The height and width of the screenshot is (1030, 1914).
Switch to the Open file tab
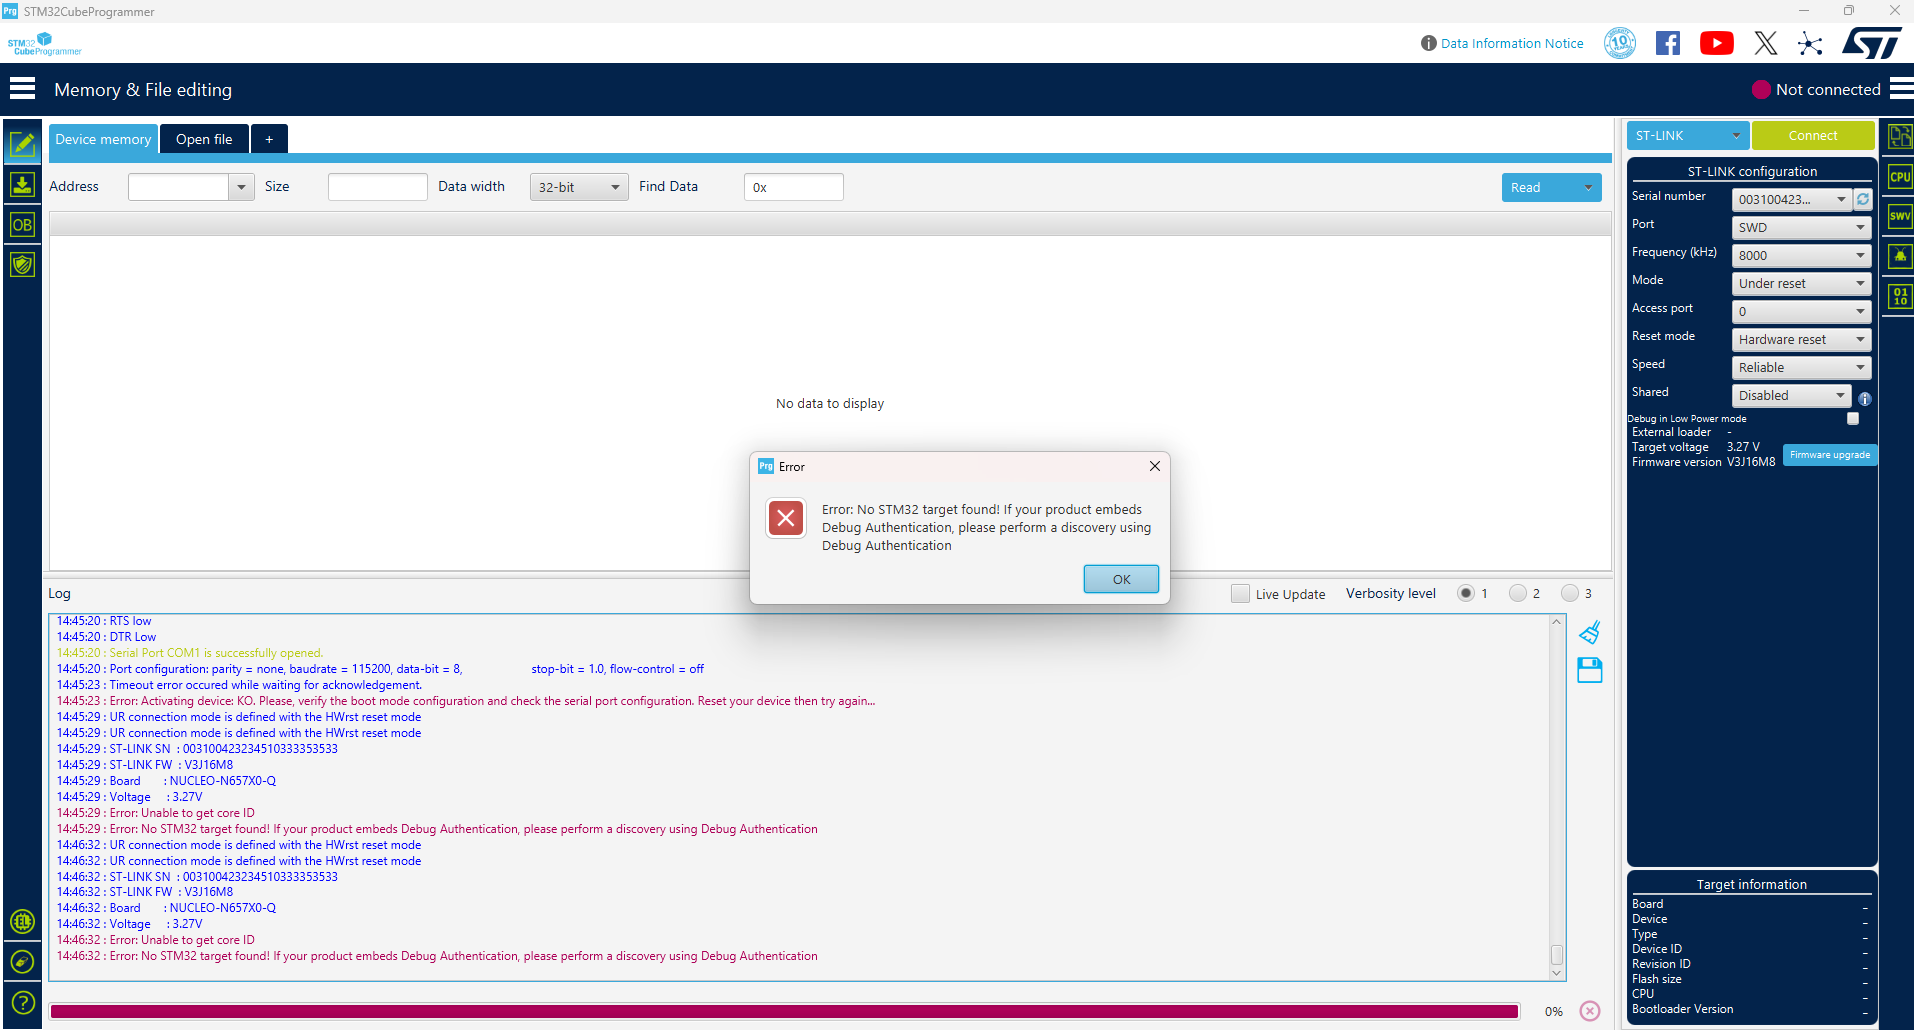pos(204,138)
